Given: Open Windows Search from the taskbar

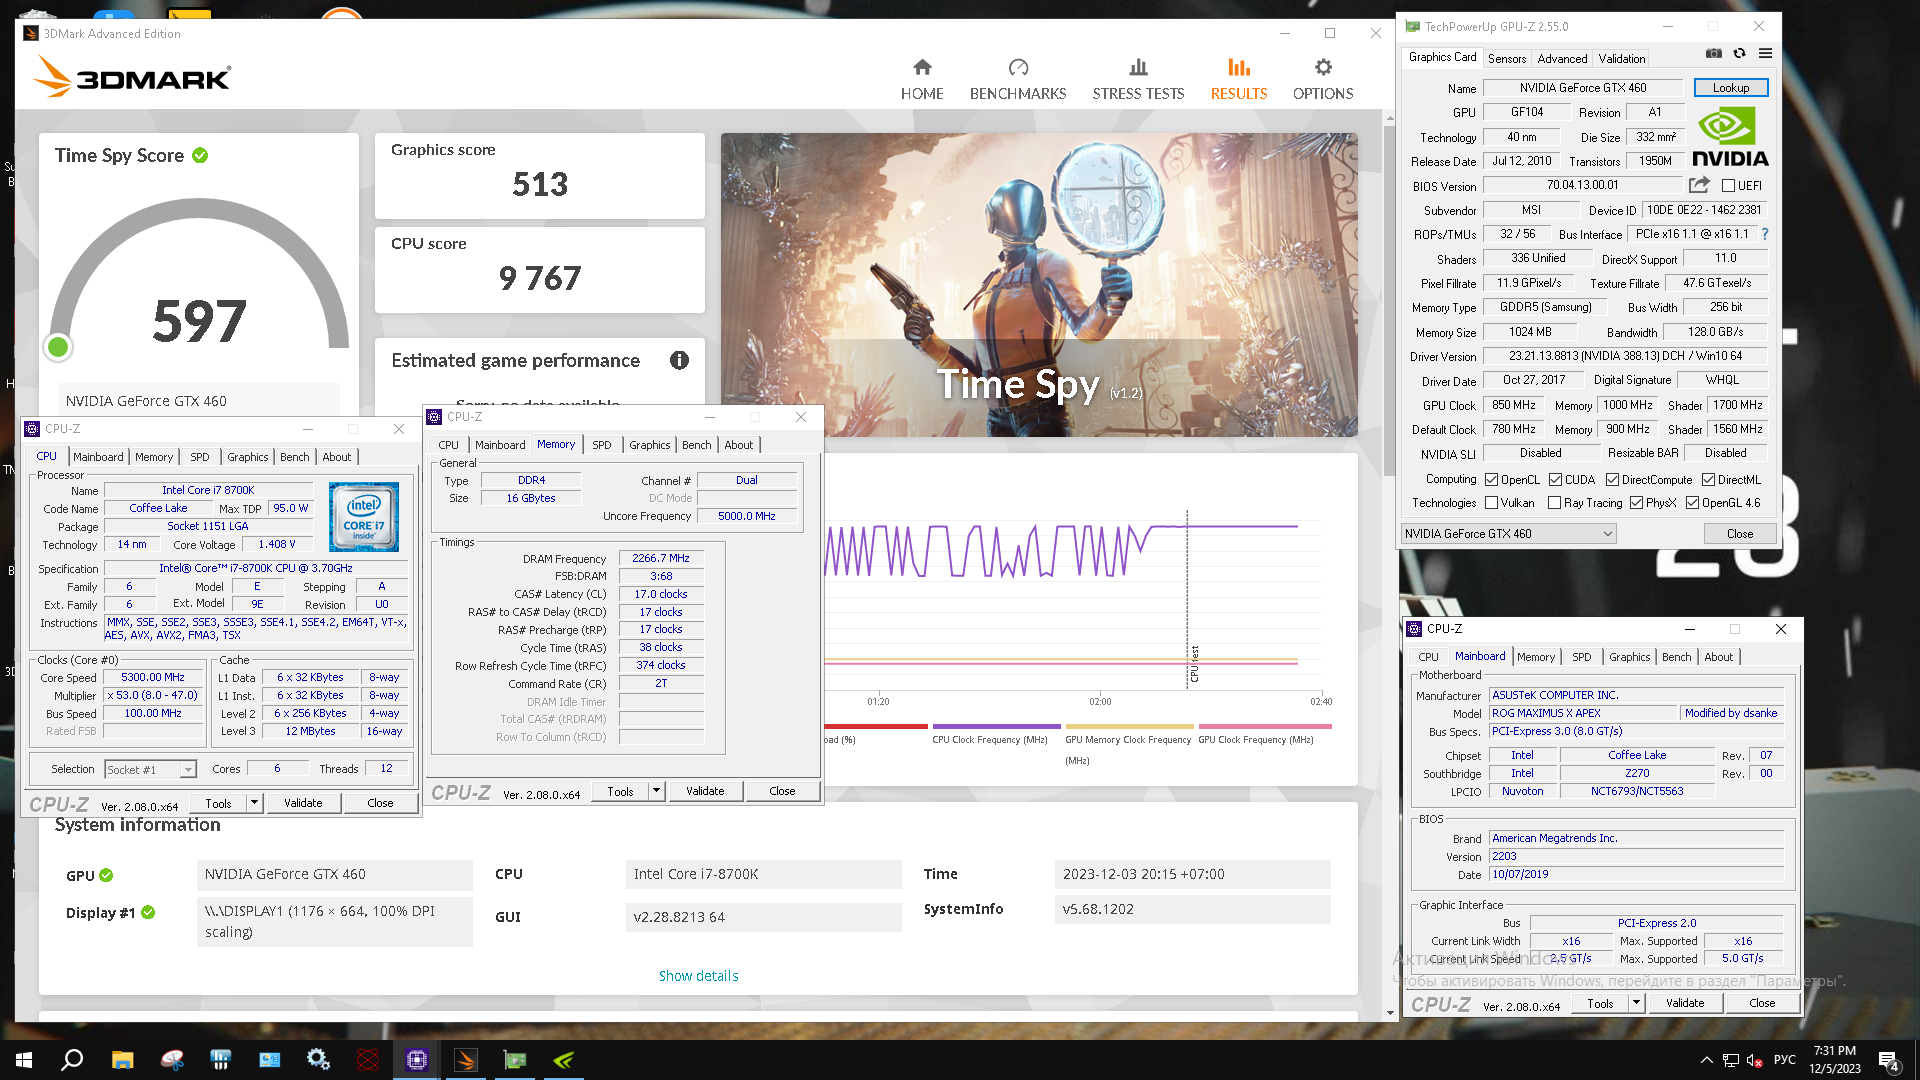Looking at the screenshot, I should [x=72, y=1060].
